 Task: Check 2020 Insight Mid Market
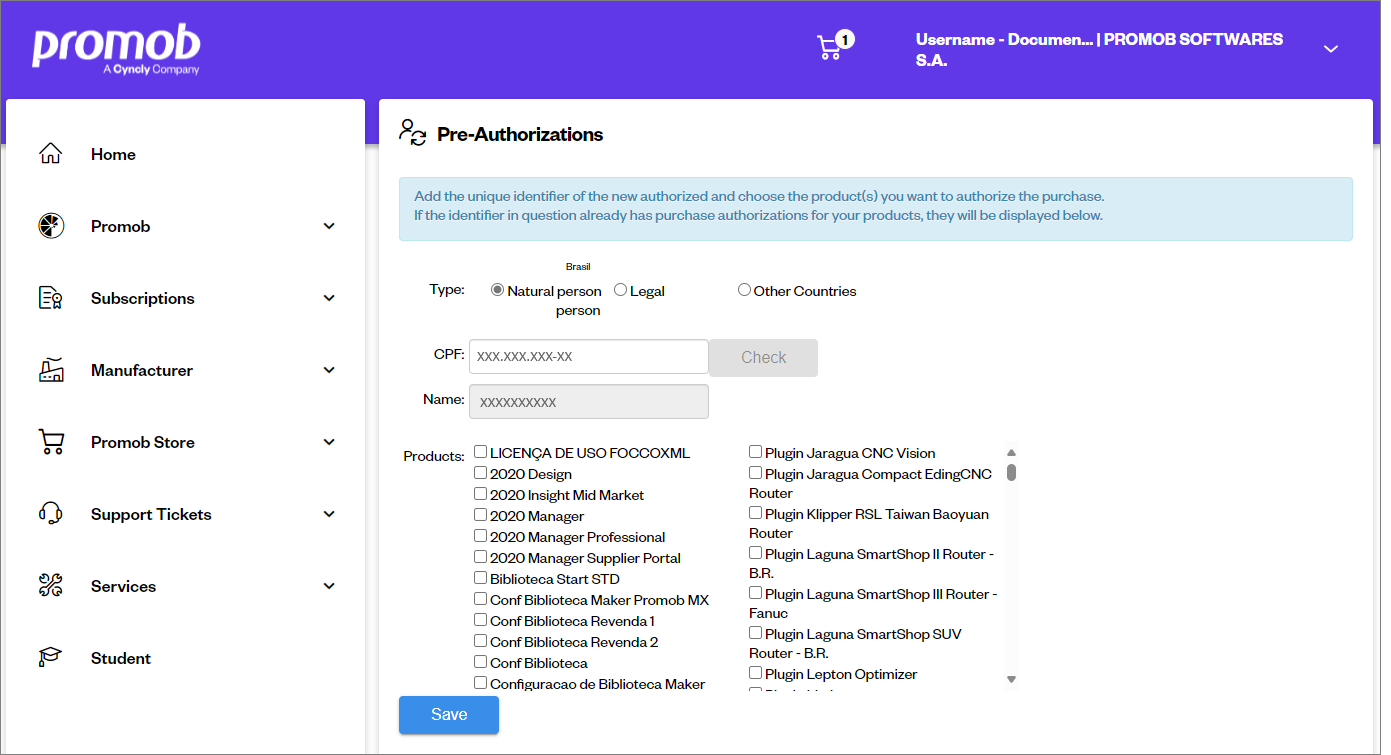pos(481,494)
